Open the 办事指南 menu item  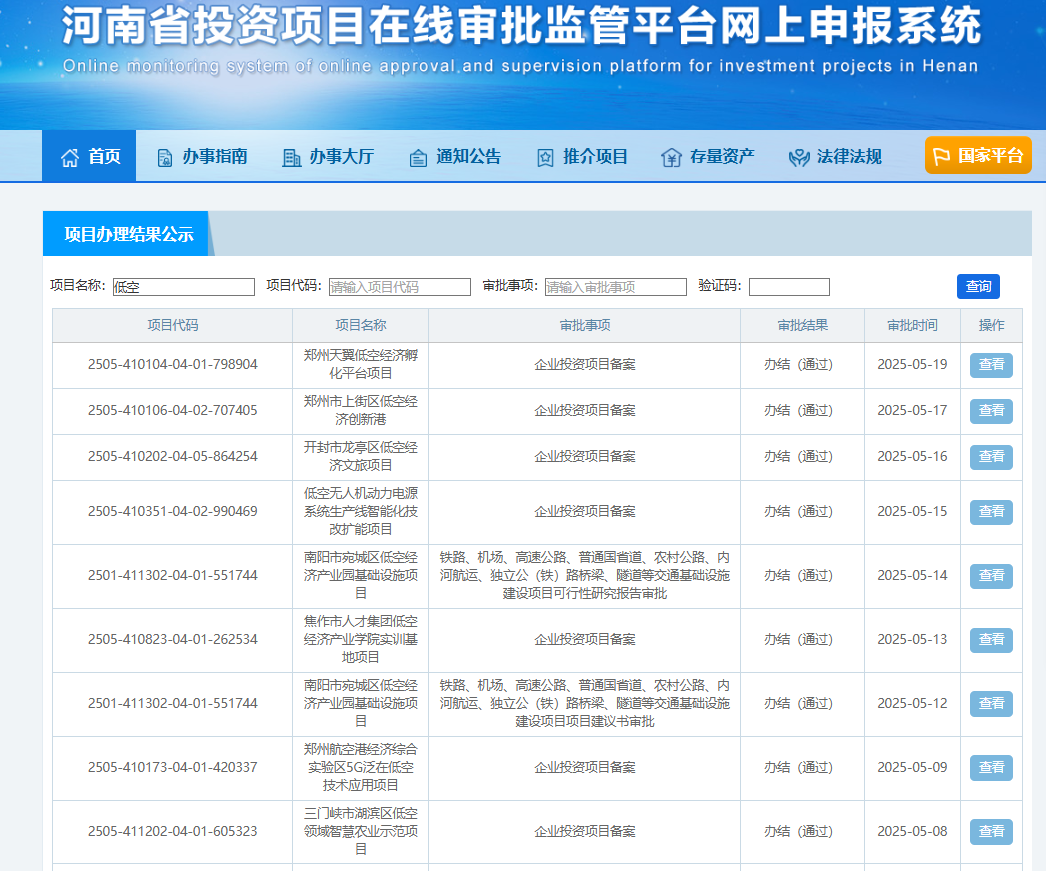coord(214,157)
